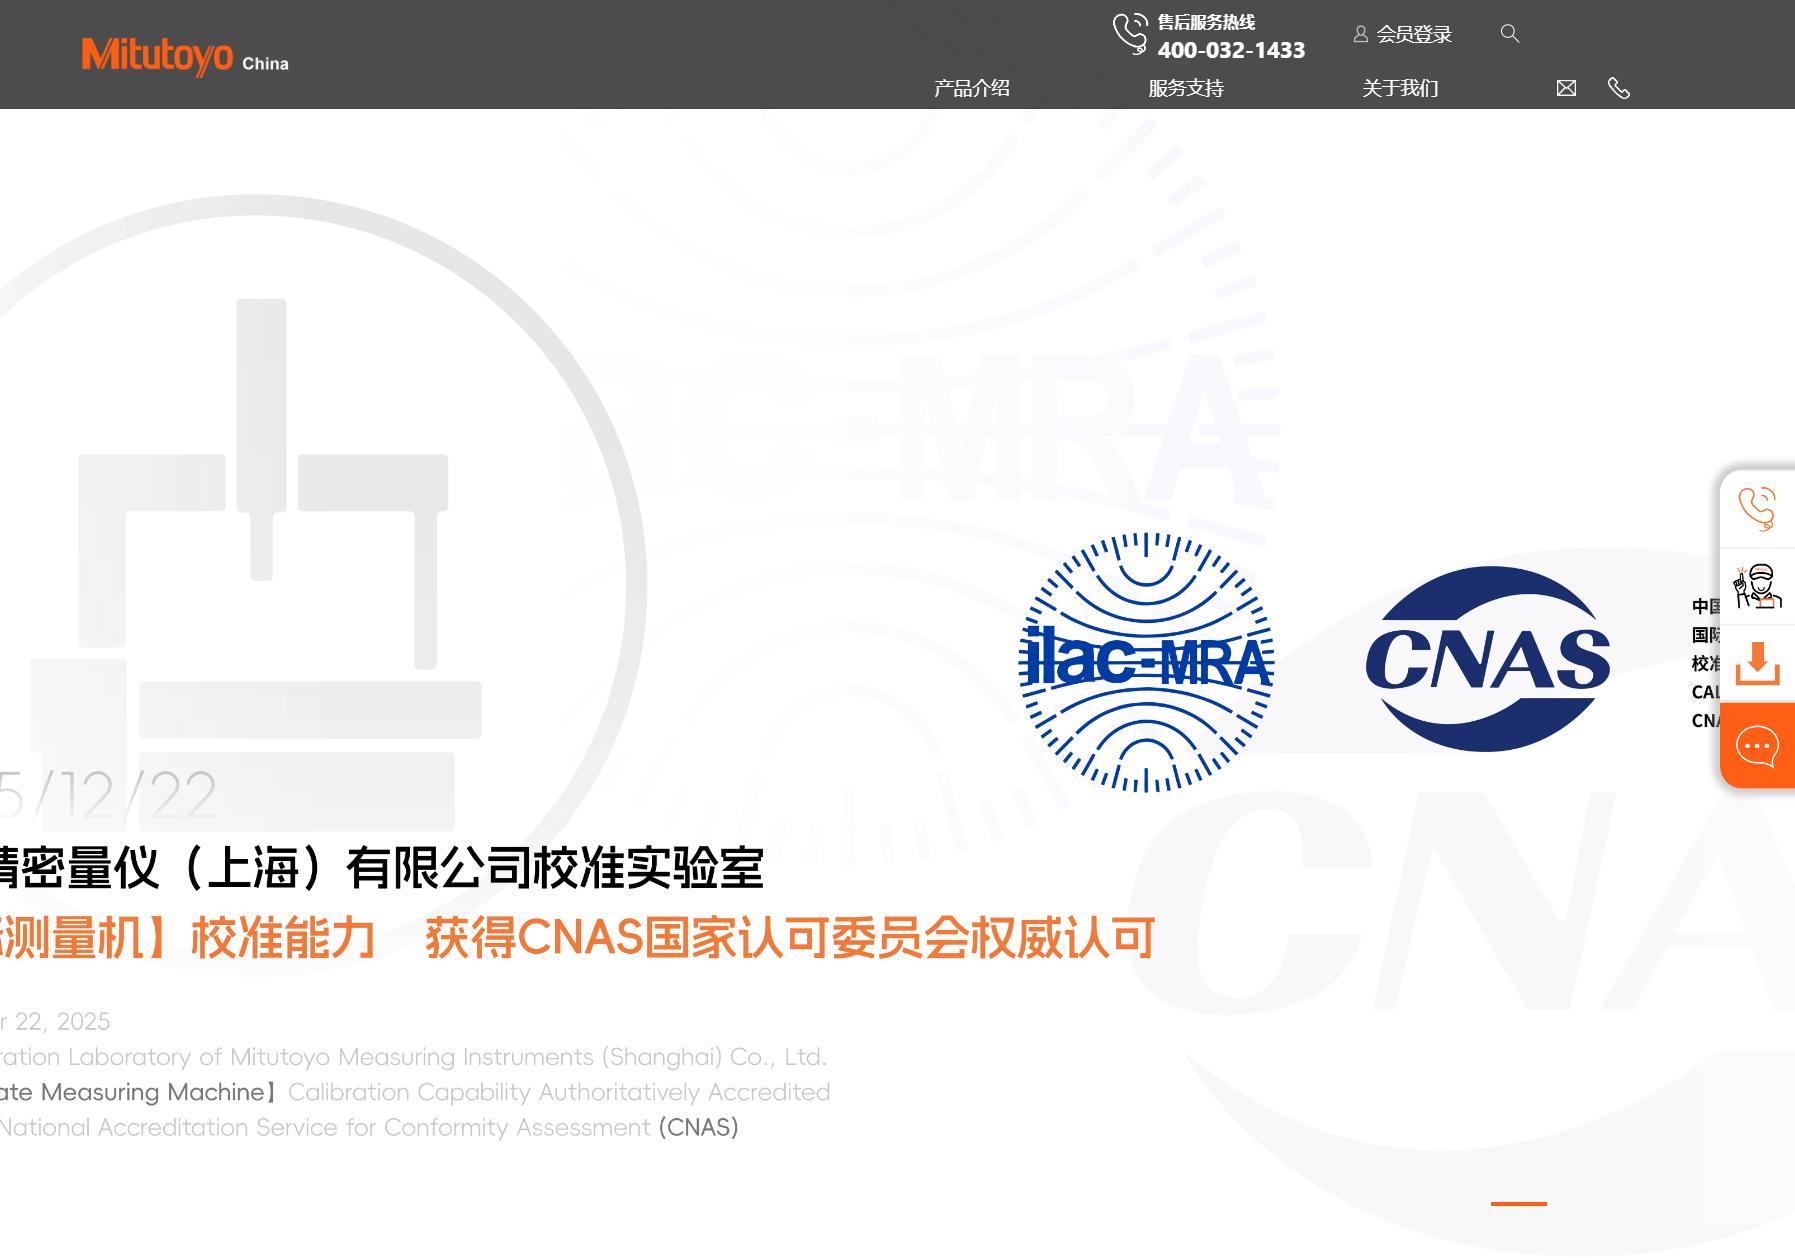The height and width of the screenshot is (1258, 1795).
Task: Click the text National Accreditation Service for Conformity Assessment
Action: tap(325, 1128)
